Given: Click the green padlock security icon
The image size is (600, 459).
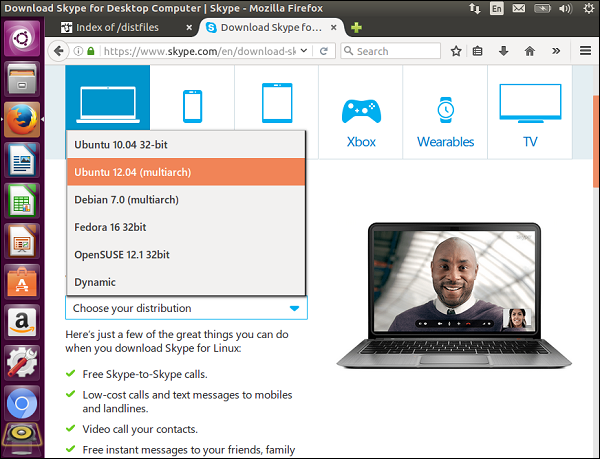Looking at the screenshot, I should point(91,51).
